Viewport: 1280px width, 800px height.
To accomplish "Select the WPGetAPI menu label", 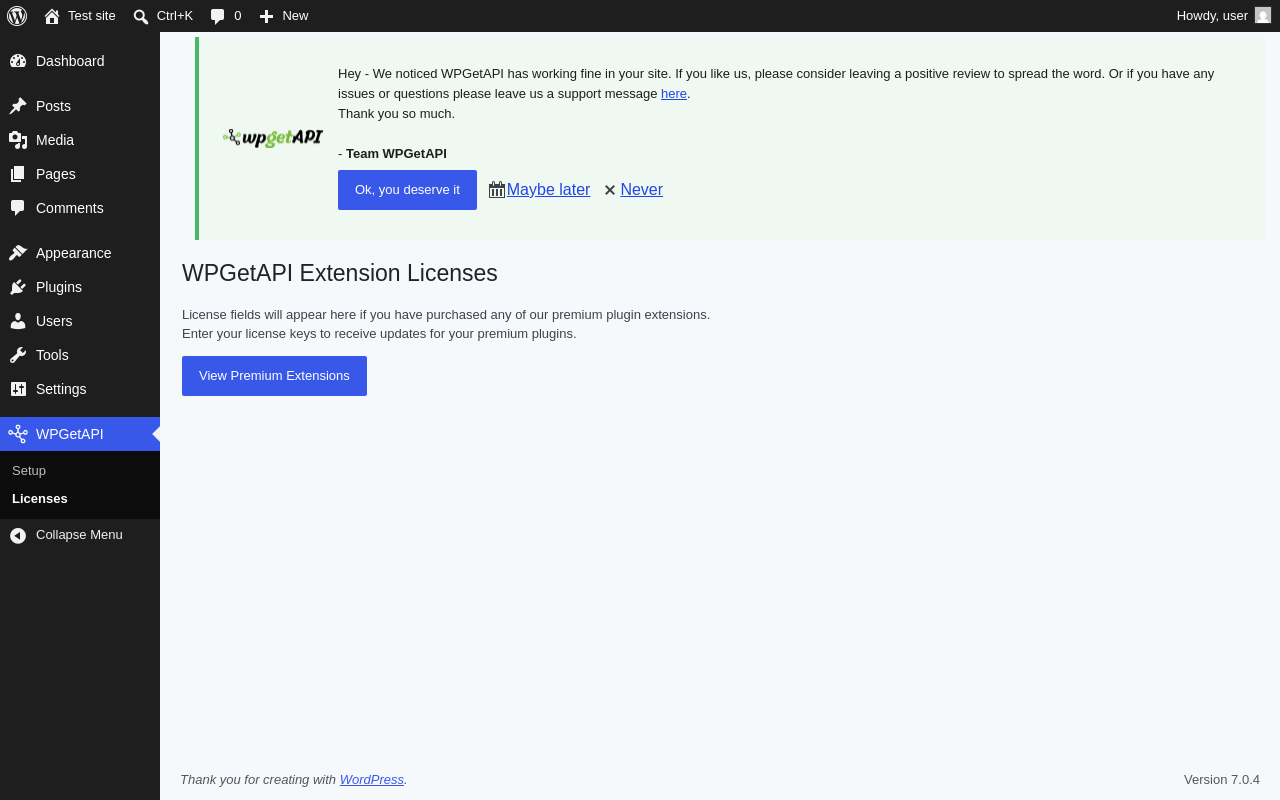I will [70, 434].
